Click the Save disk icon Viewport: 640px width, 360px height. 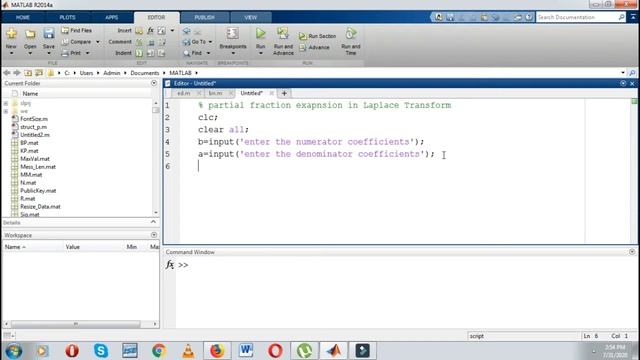(x=49, y=34)
